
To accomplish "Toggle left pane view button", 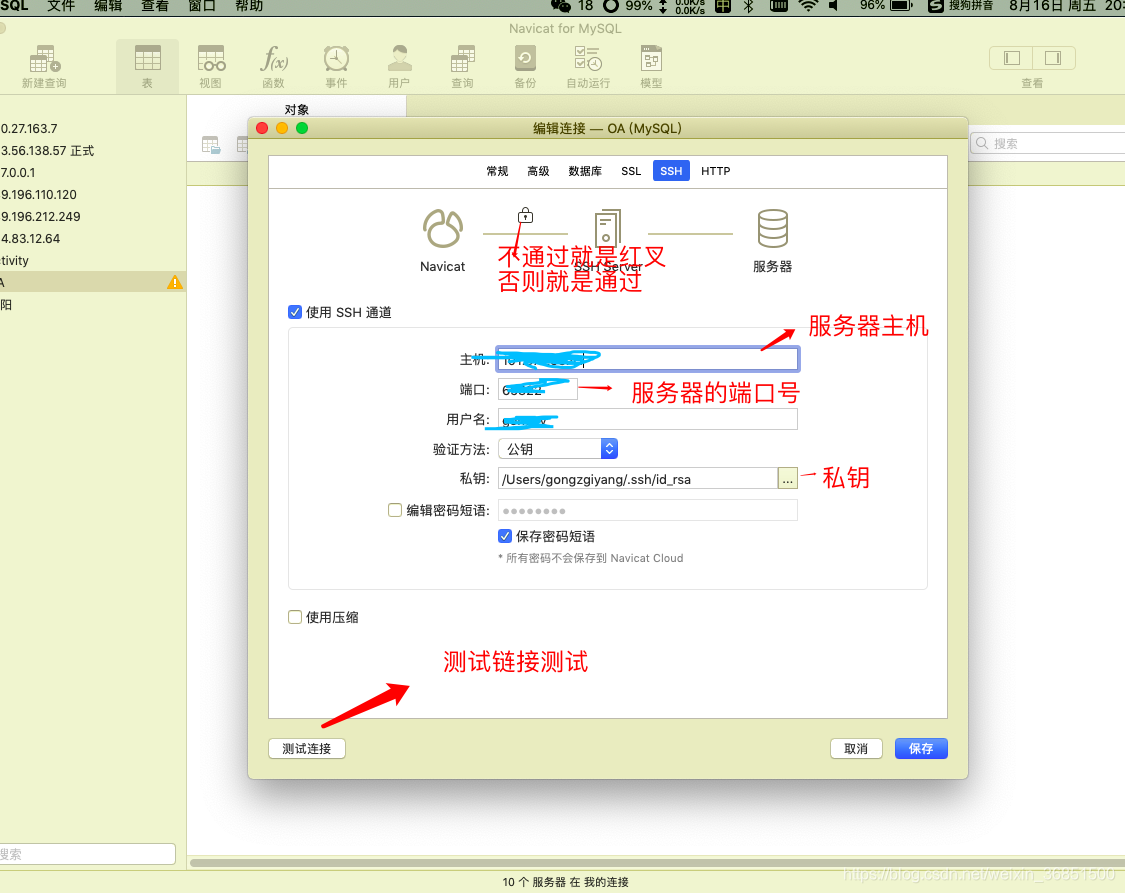I will point(1011,58).
